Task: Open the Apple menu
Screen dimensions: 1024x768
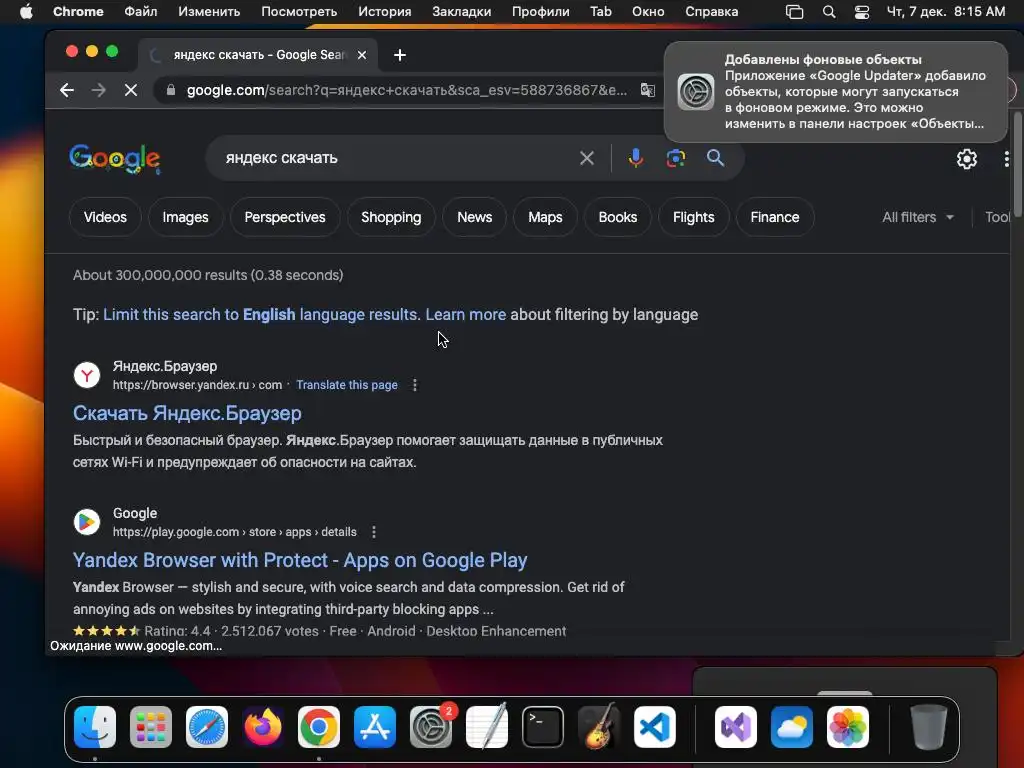Action: 26,12
